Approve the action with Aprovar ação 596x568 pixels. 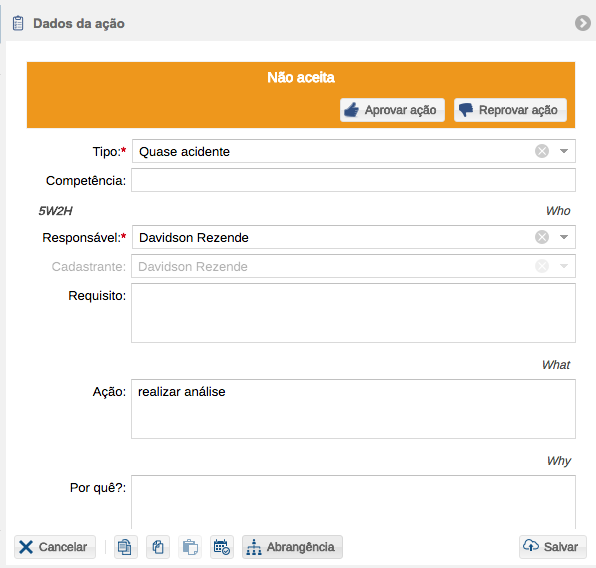pyautogui.click(x=392, y=110)
